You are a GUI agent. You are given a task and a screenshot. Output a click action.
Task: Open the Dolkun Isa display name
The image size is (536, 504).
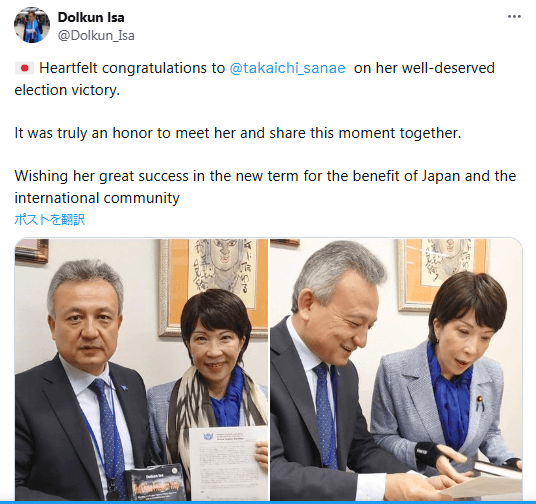click(91, 17)
